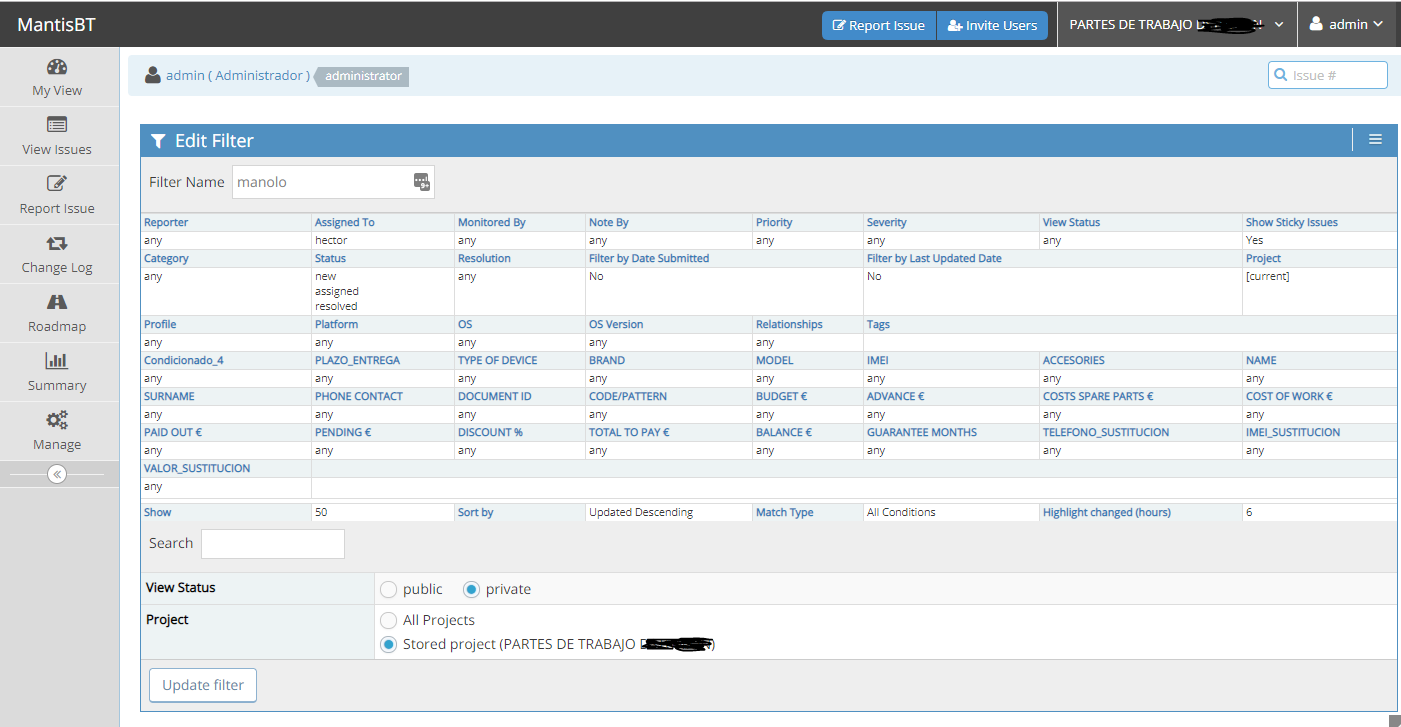Expand the PARTES DE TRABAJO project selector
This screenshot has width=1401, height=727.
1176,25
